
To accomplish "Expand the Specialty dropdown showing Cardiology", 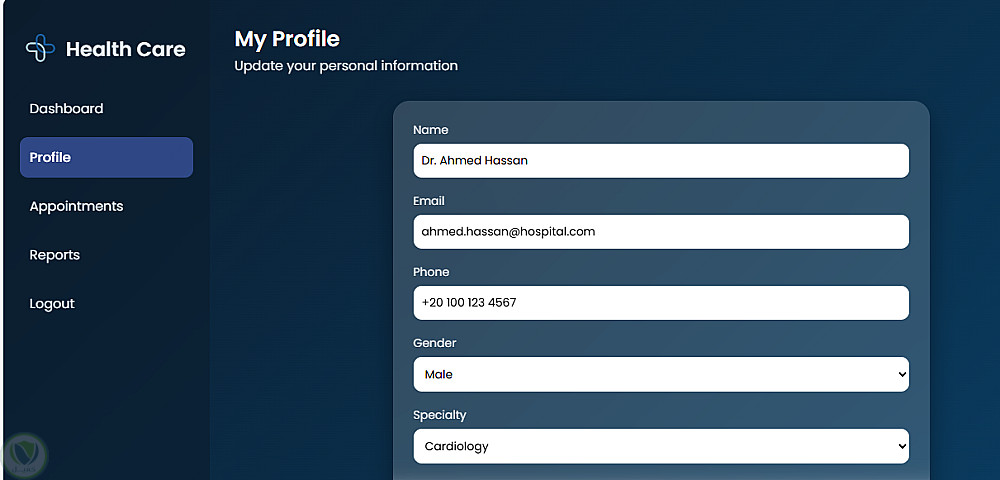I will [660, 447].
